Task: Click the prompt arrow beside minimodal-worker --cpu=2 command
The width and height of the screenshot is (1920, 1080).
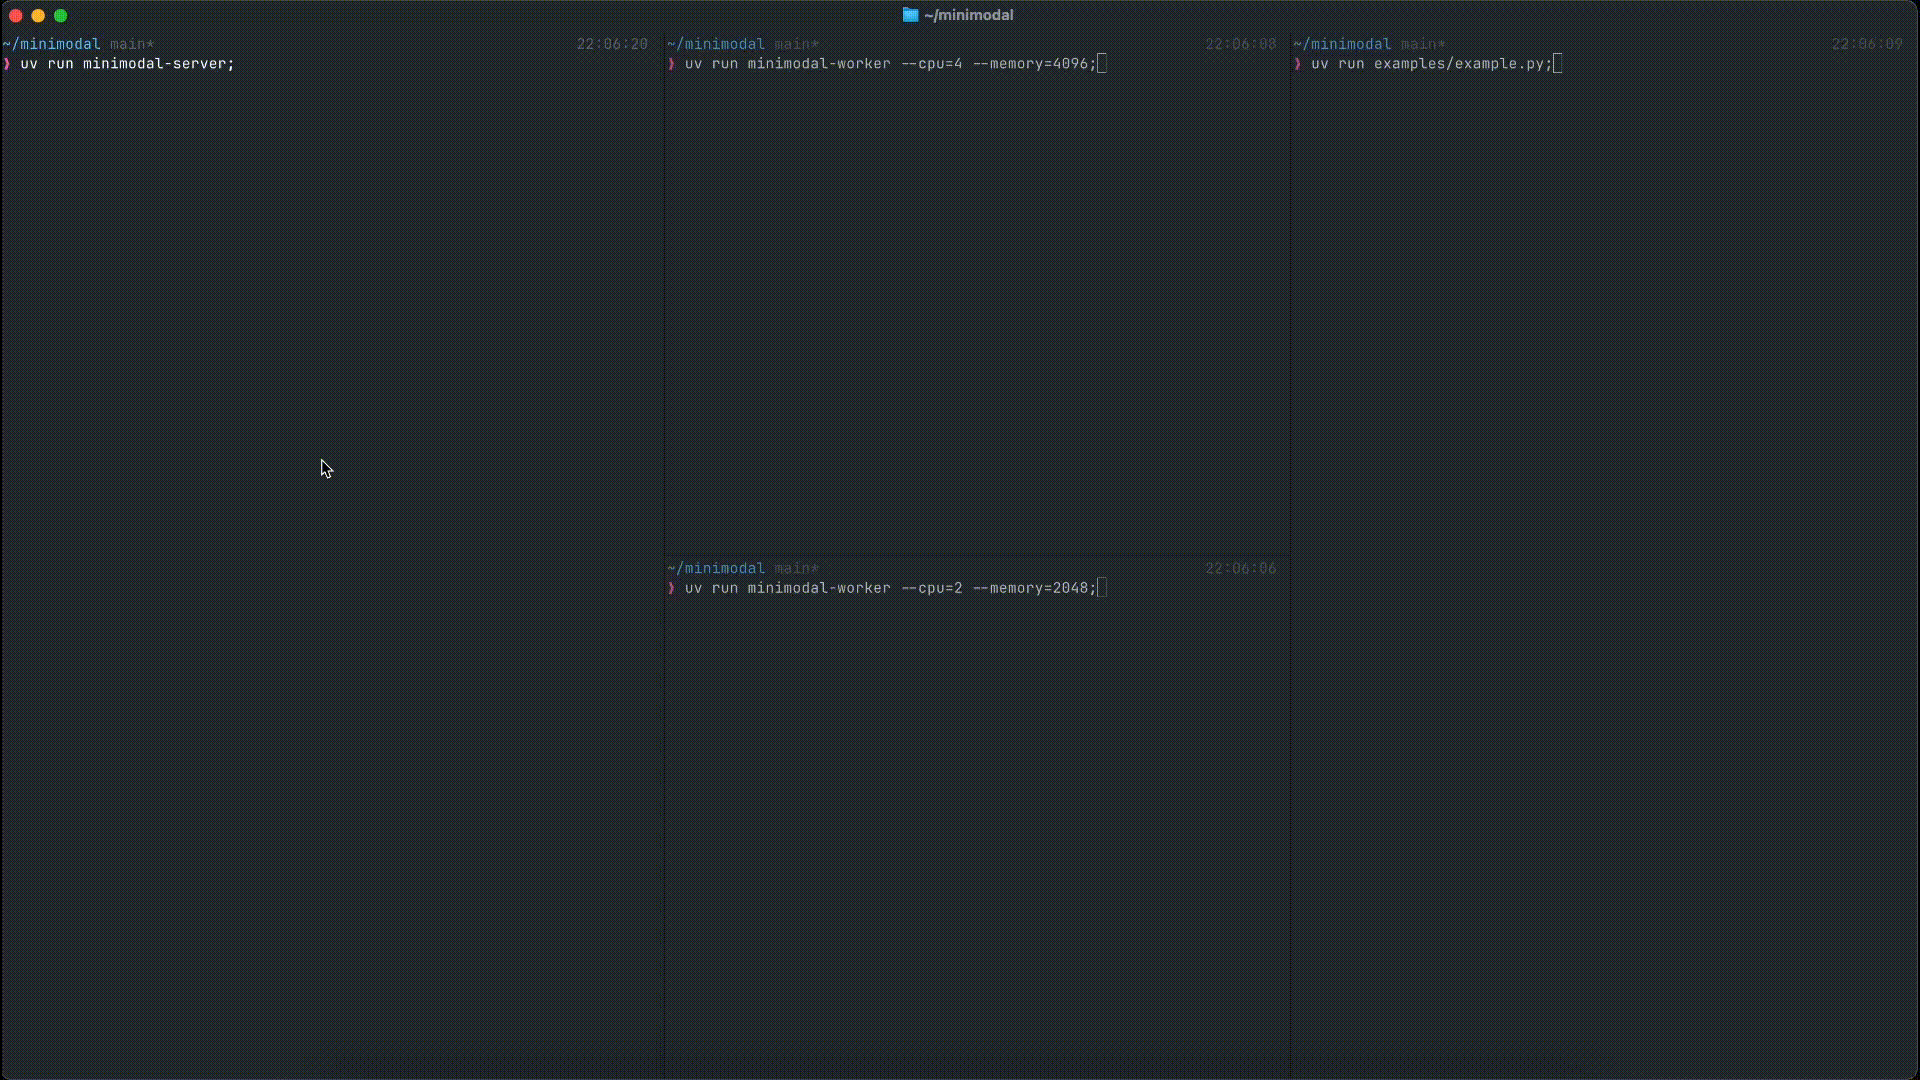Action: [672, 588]
